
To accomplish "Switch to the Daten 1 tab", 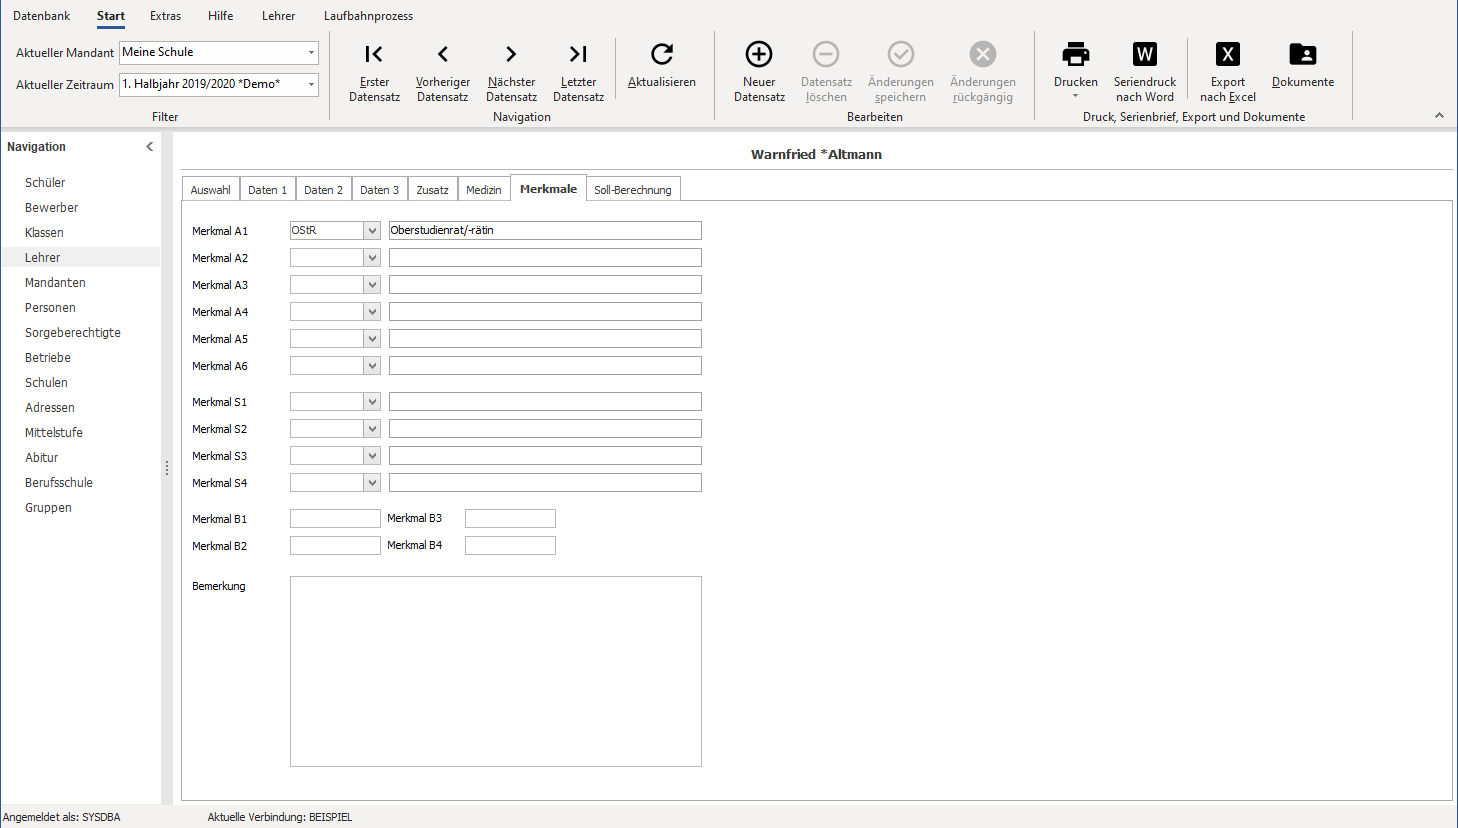I will [267, 190].
